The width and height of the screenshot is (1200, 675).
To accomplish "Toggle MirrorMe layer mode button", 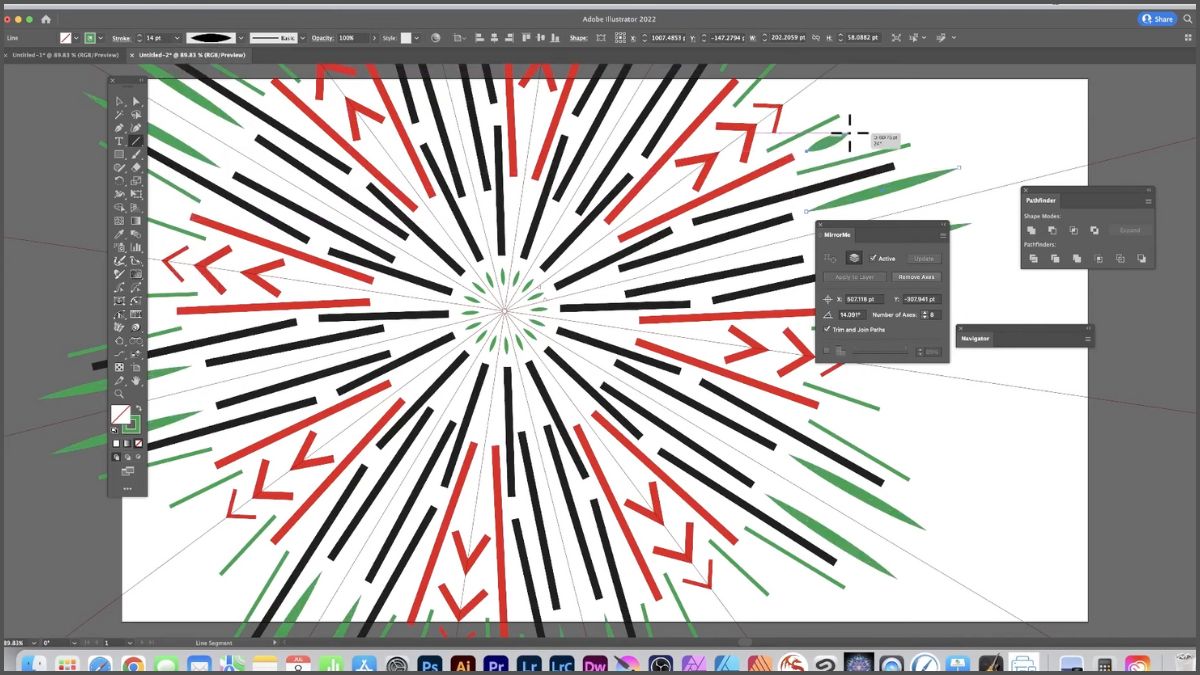I will pyautogui.click(x=854, y=258).
